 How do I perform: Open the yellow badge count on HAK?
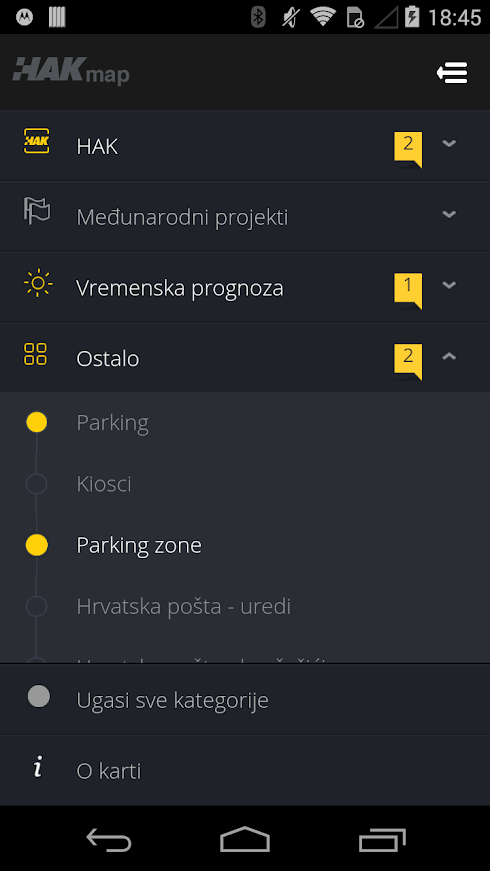pyautogui.click(x=408, y=149)
